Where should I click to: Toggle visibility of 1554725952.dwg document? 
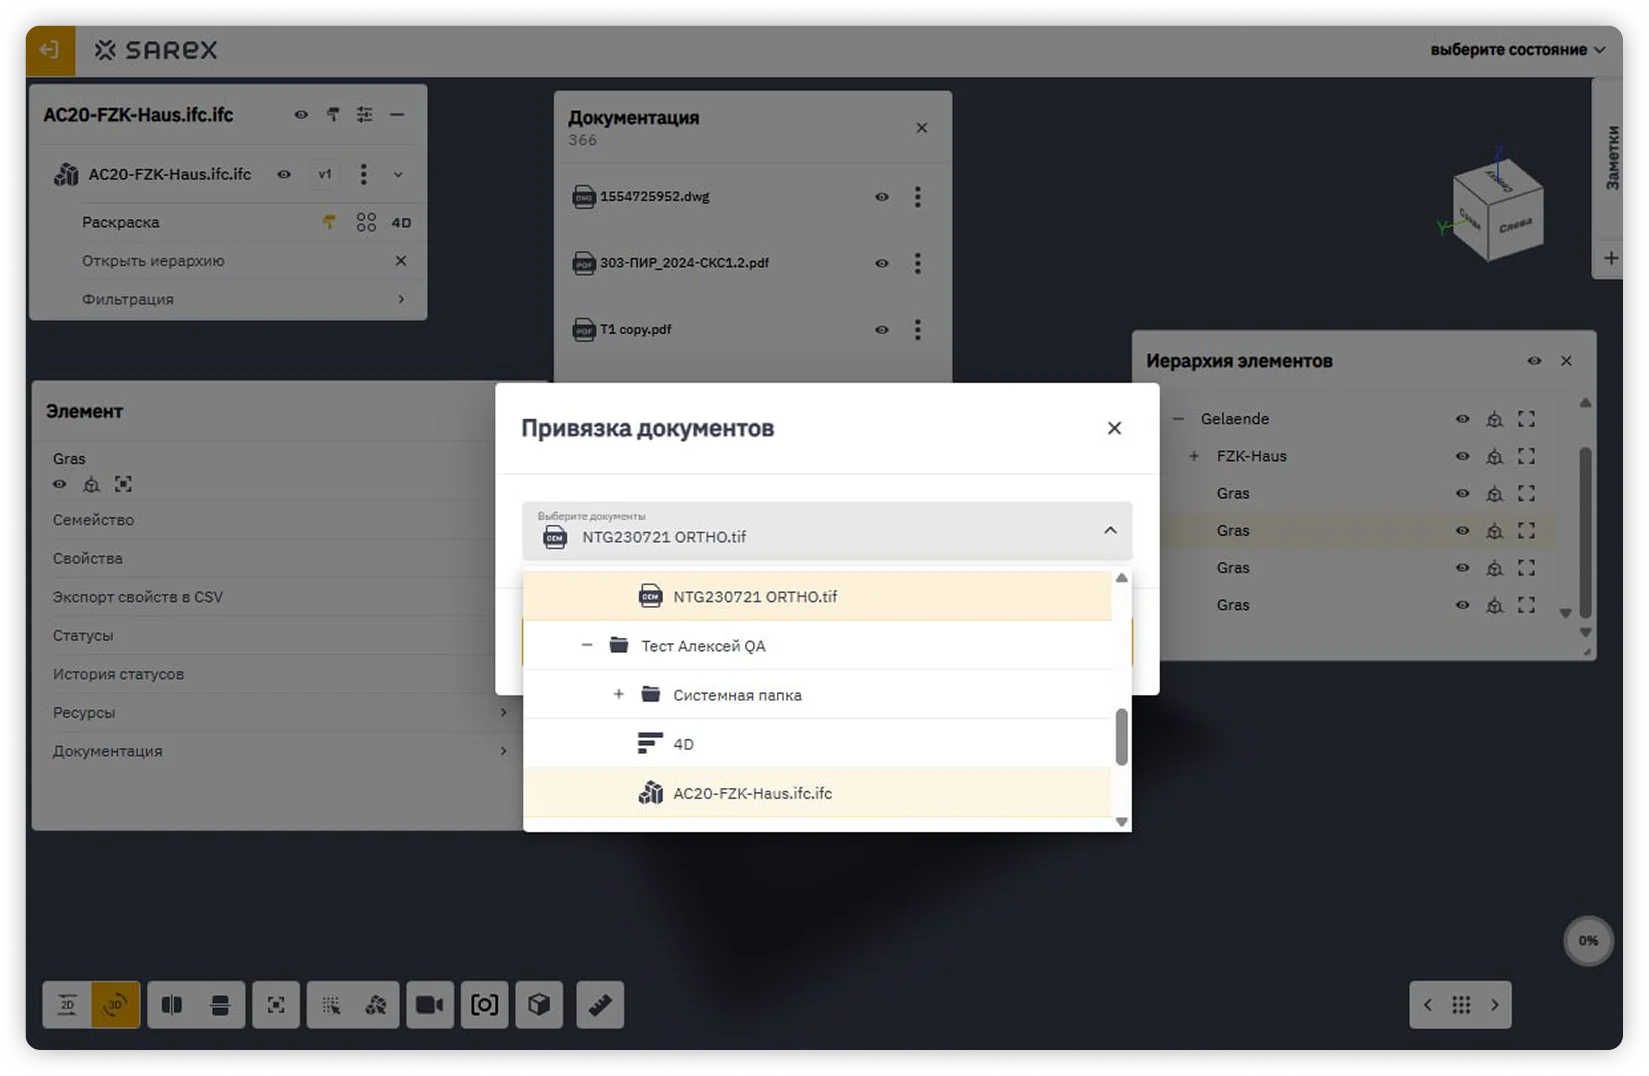tap(881, 197)
